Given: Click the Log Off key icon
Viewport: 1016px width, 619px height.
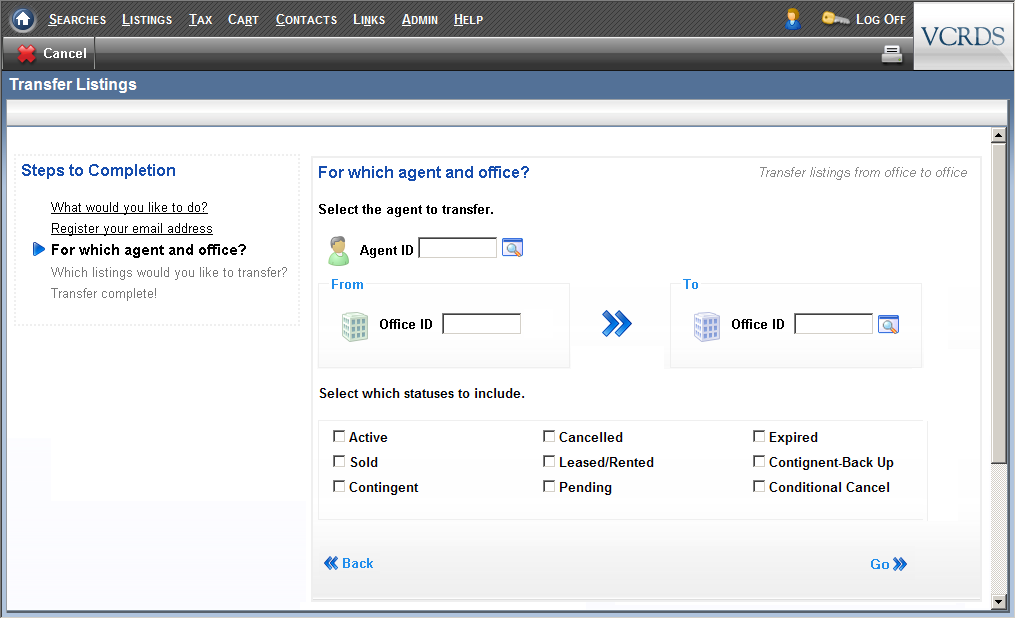Looking at the screenshot, I should (x=835, y=19).
